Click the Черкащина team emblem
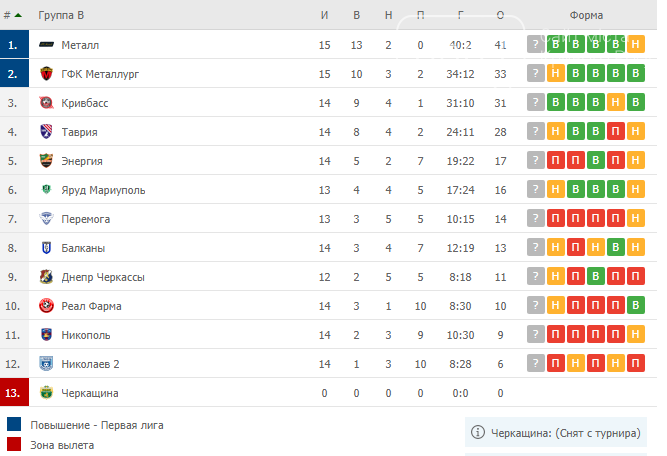 click(x=46, y=392)
